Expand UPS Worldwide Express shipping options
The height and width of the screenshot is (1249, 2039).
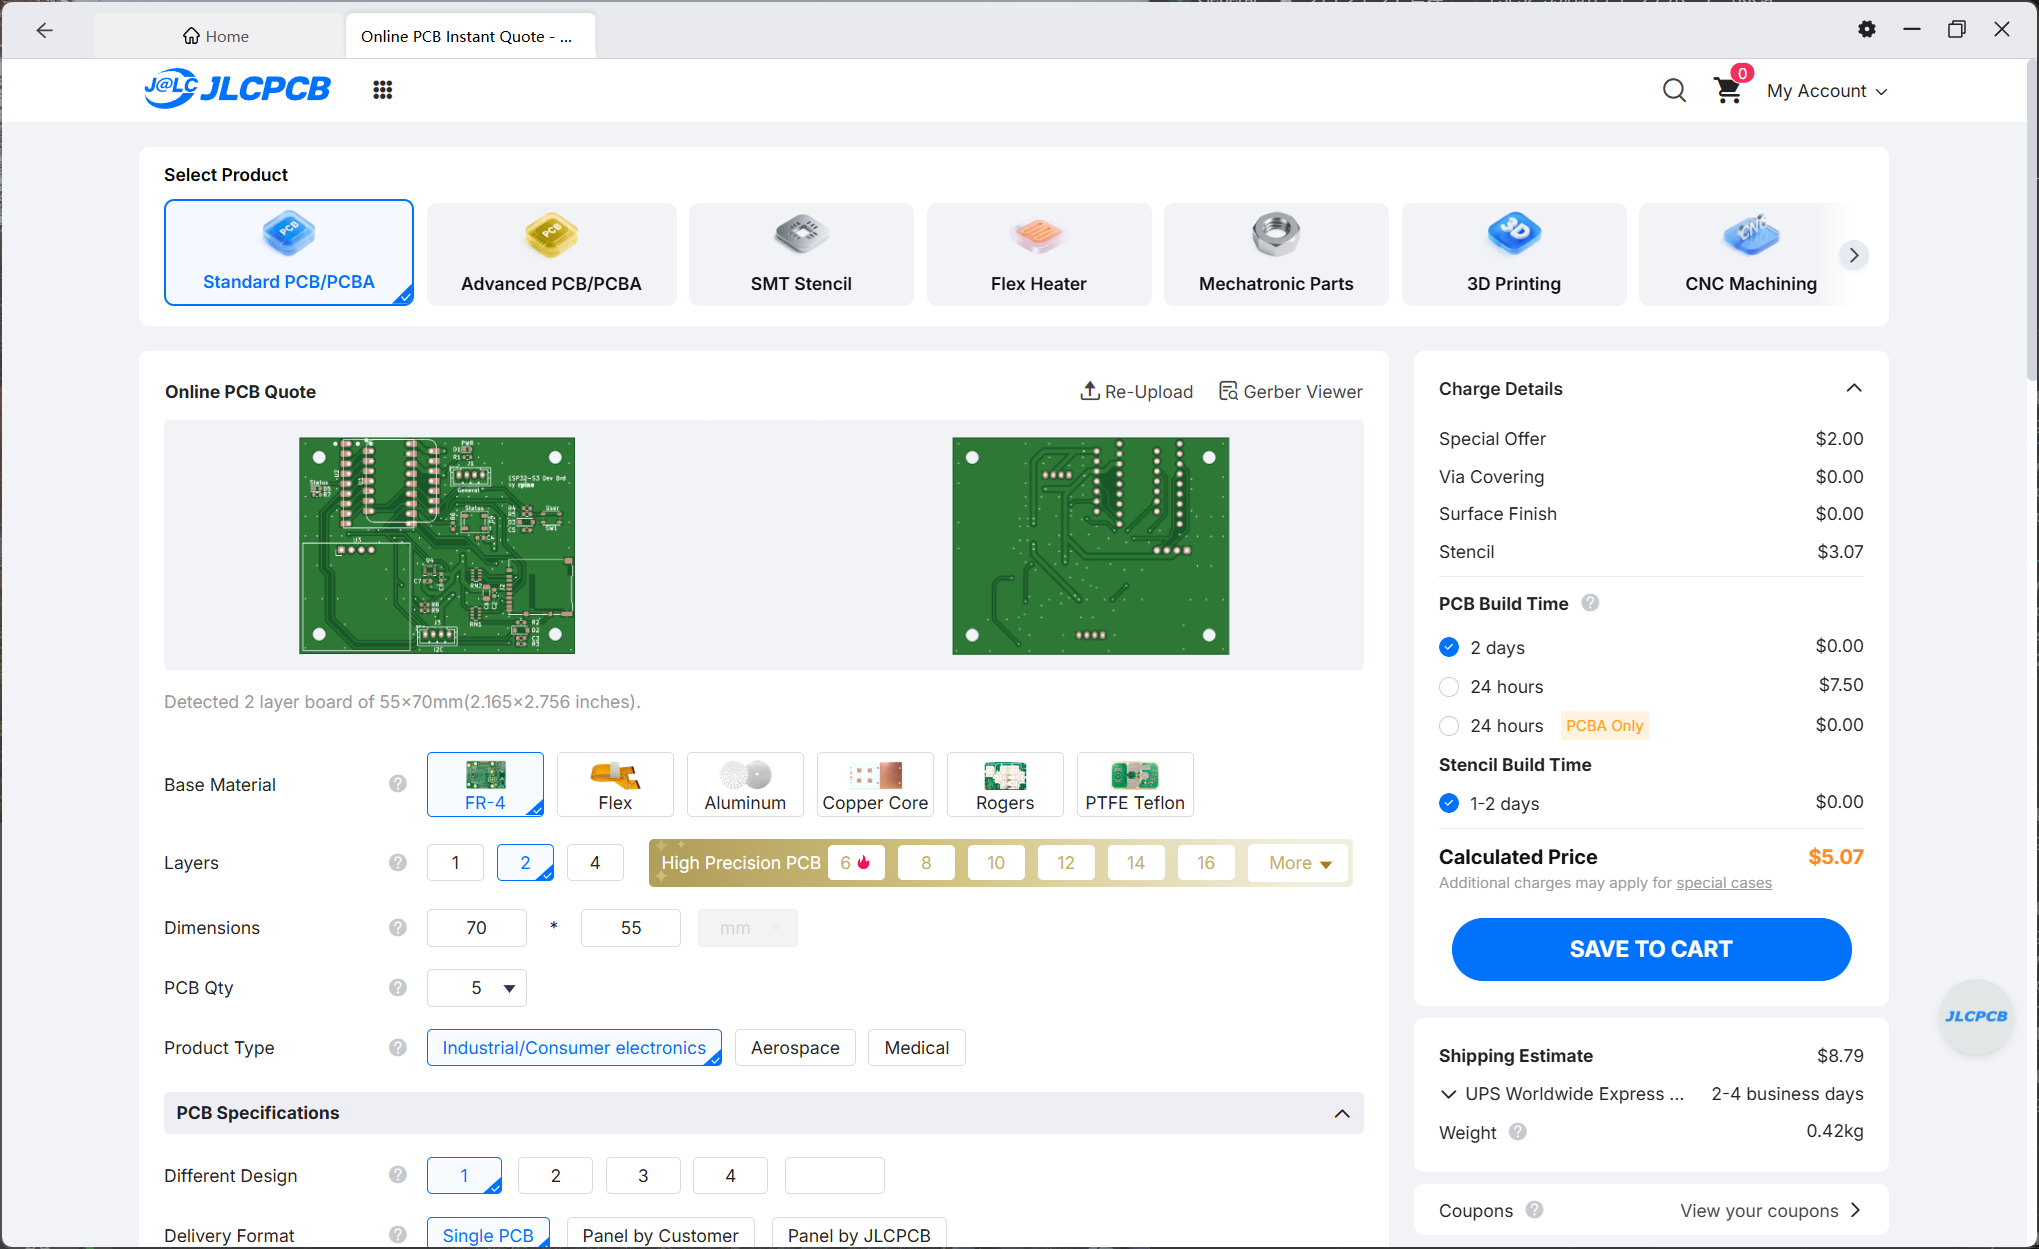point(1448,1094)
